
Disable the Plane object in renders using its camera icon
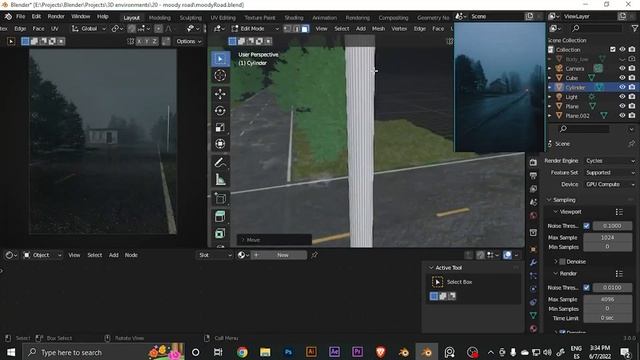632,106
